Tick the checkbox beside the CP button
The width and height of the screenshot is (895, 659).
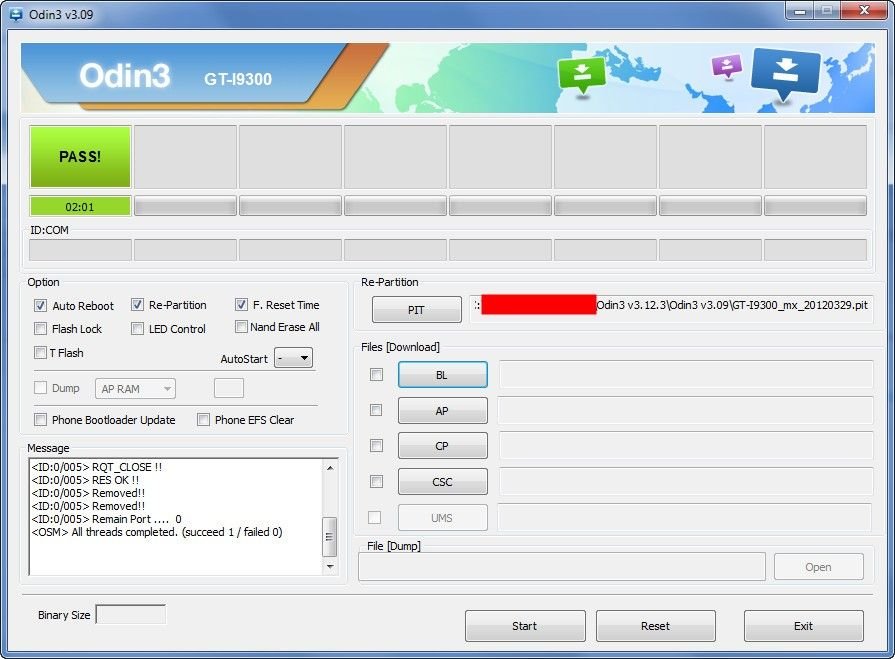click(376, 446)
